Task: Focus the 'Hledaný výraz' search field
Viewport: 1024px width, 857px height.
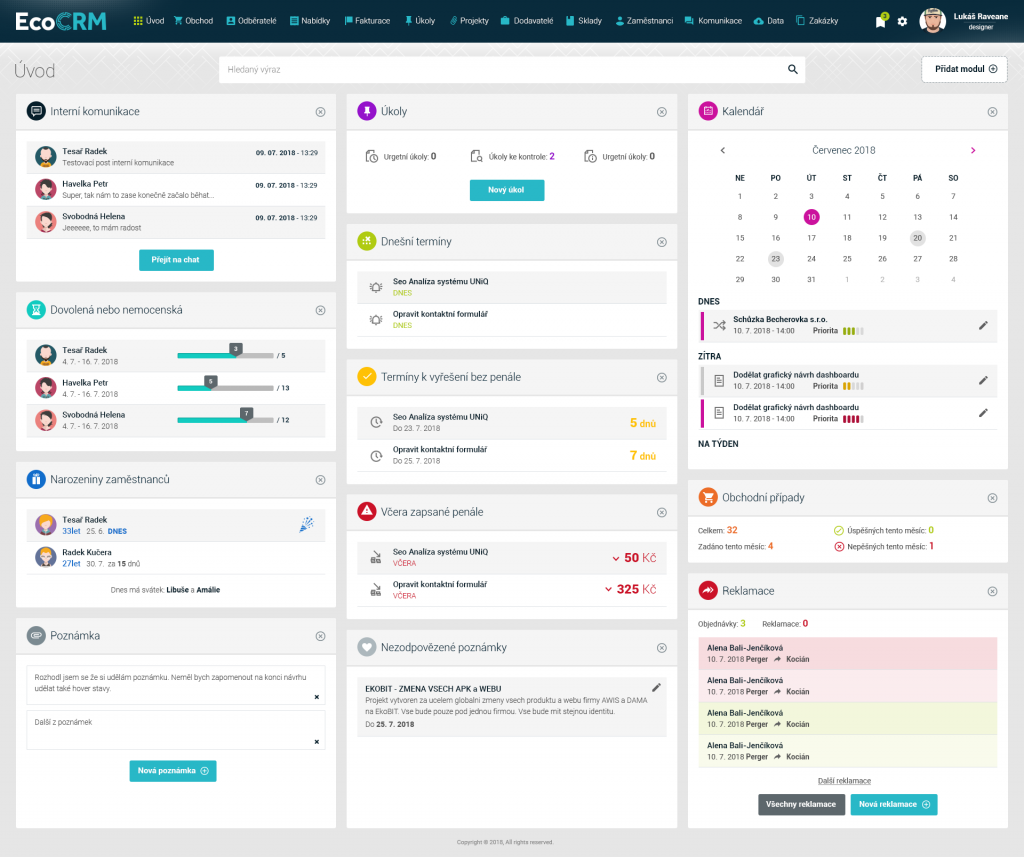Action: (500, 69)
